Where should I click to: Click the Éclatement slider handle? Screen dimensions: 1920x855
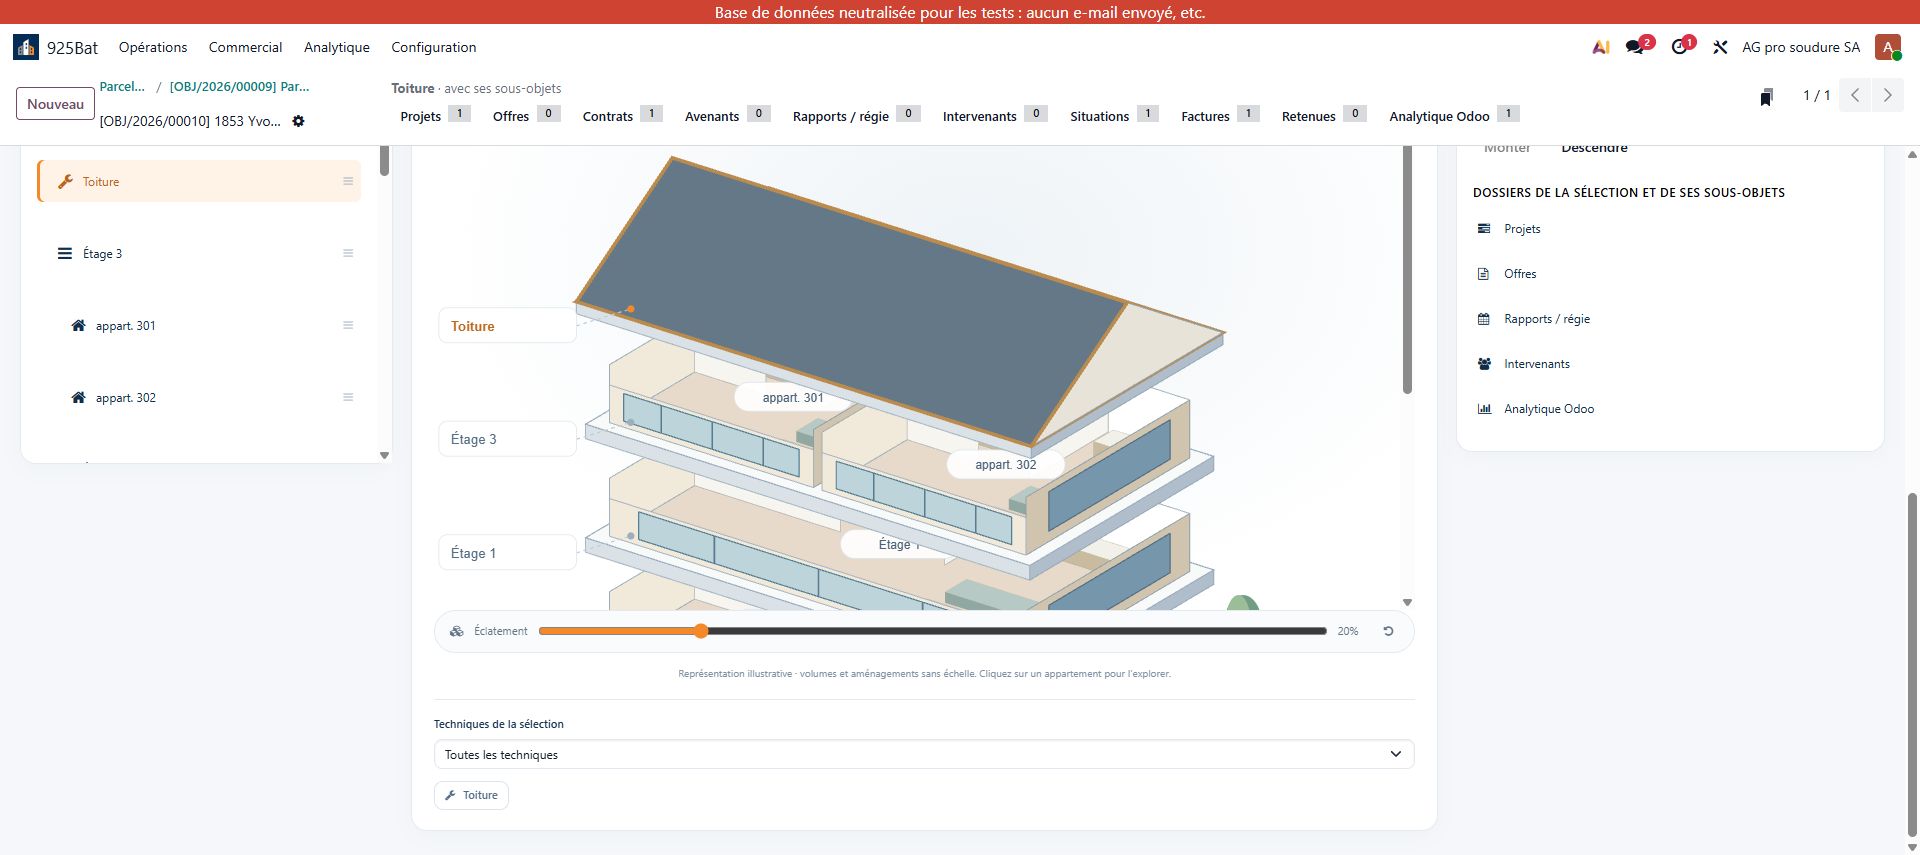[701, 631]
